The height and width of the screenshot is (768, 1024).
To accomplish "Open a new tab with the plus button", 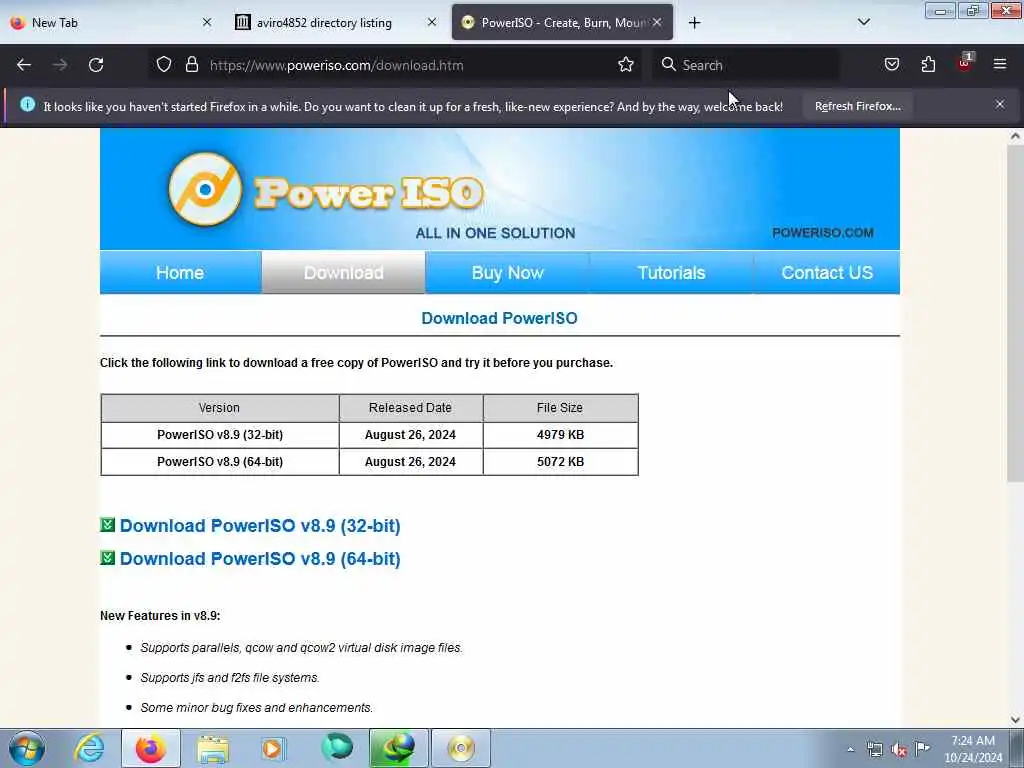I will (694, 23).
